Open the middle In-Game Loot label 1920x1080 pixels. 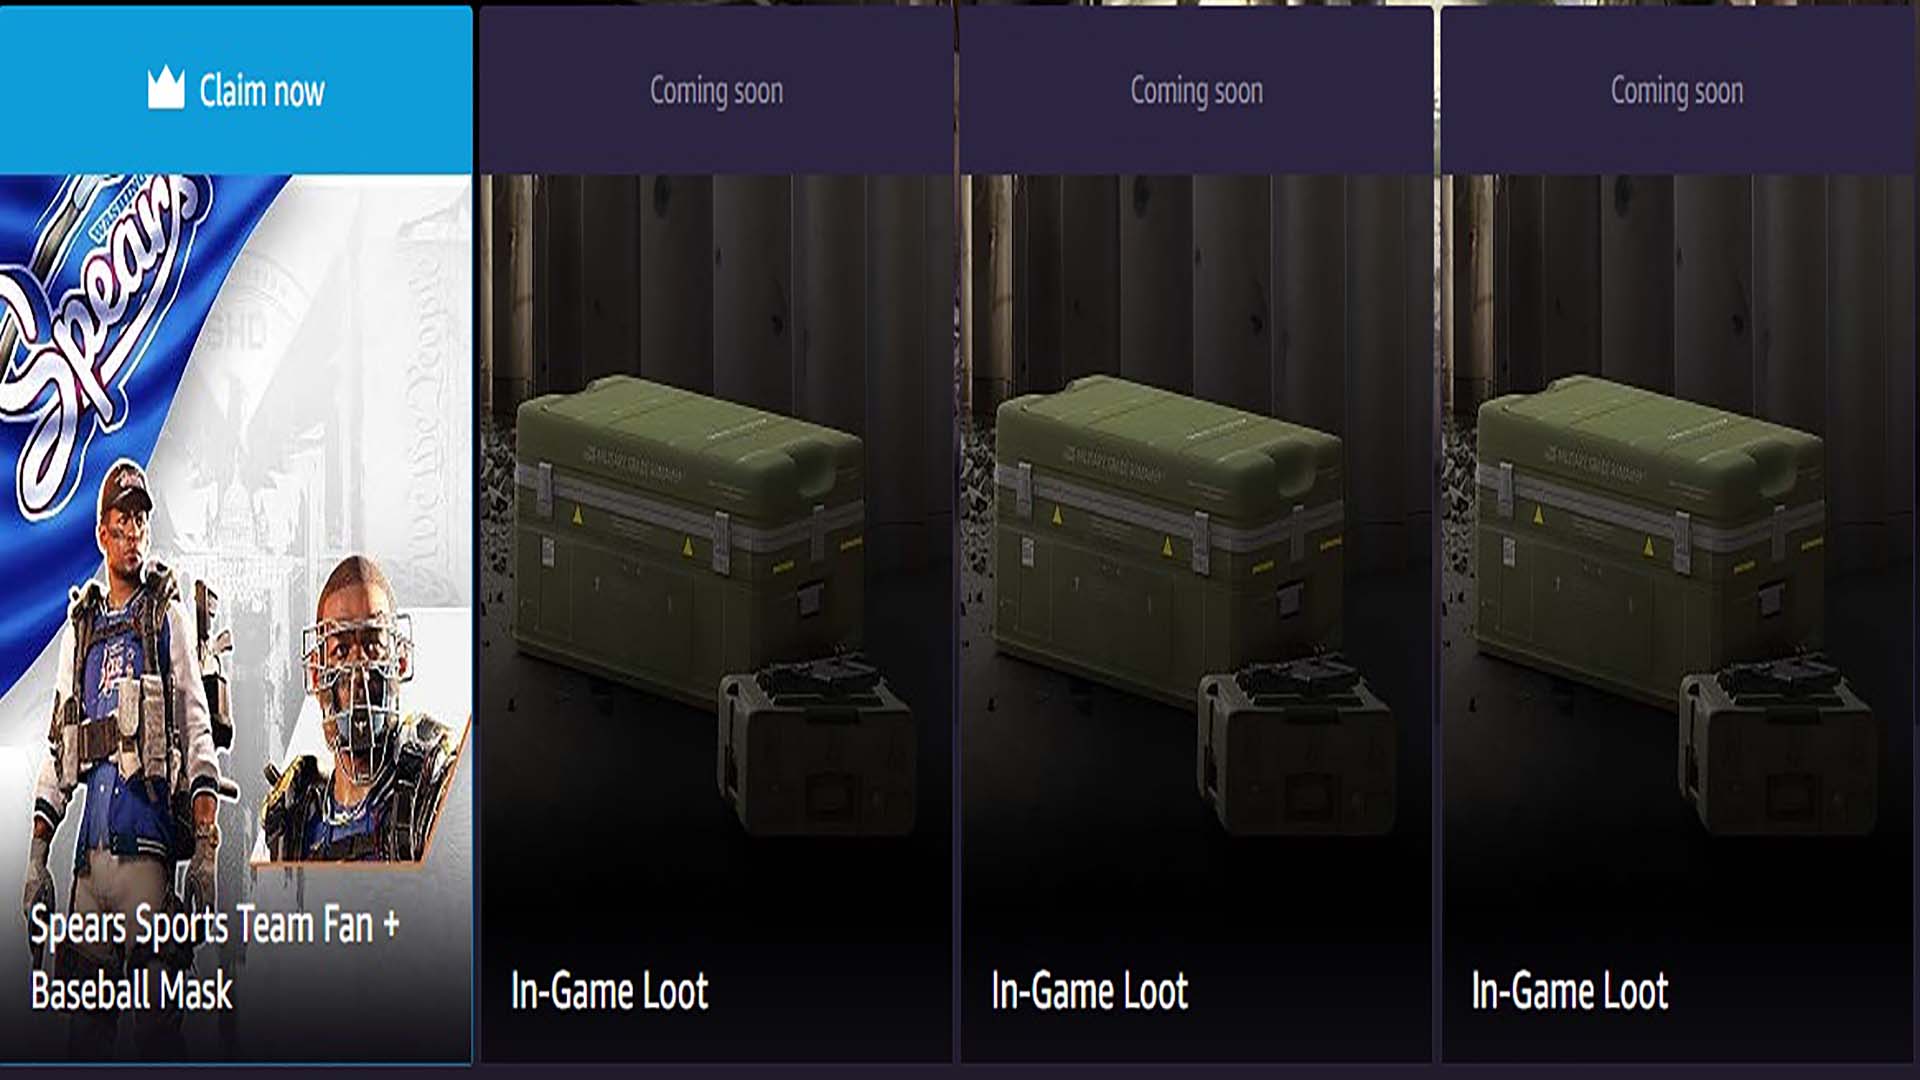[x=1089, y=991]
